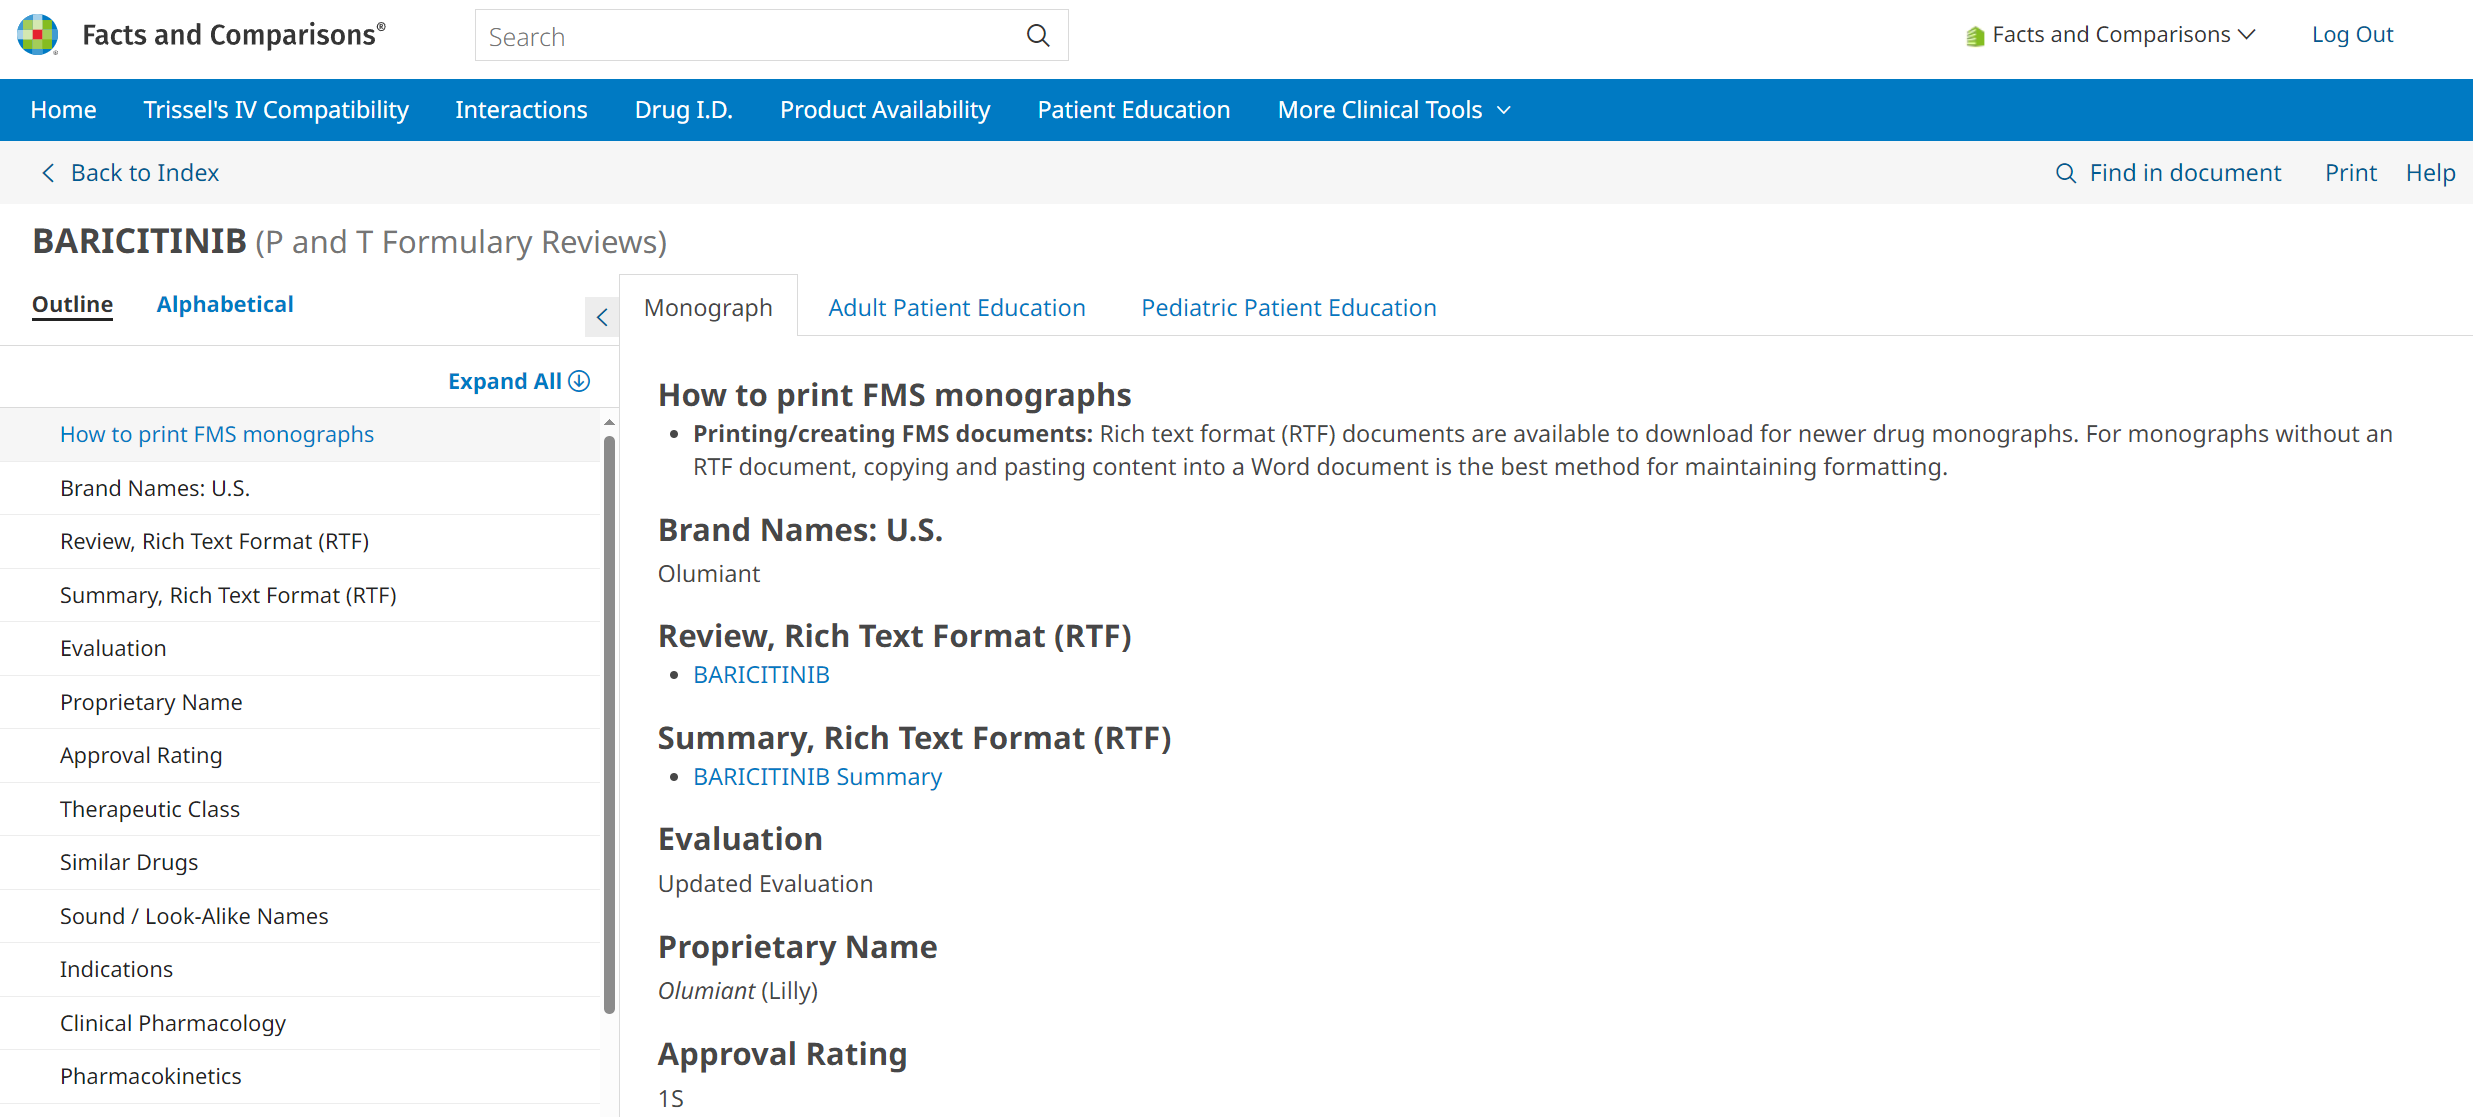Switch to the Alphabetical view
This screenshot has height=1117, width=2473.
[225, 304]
